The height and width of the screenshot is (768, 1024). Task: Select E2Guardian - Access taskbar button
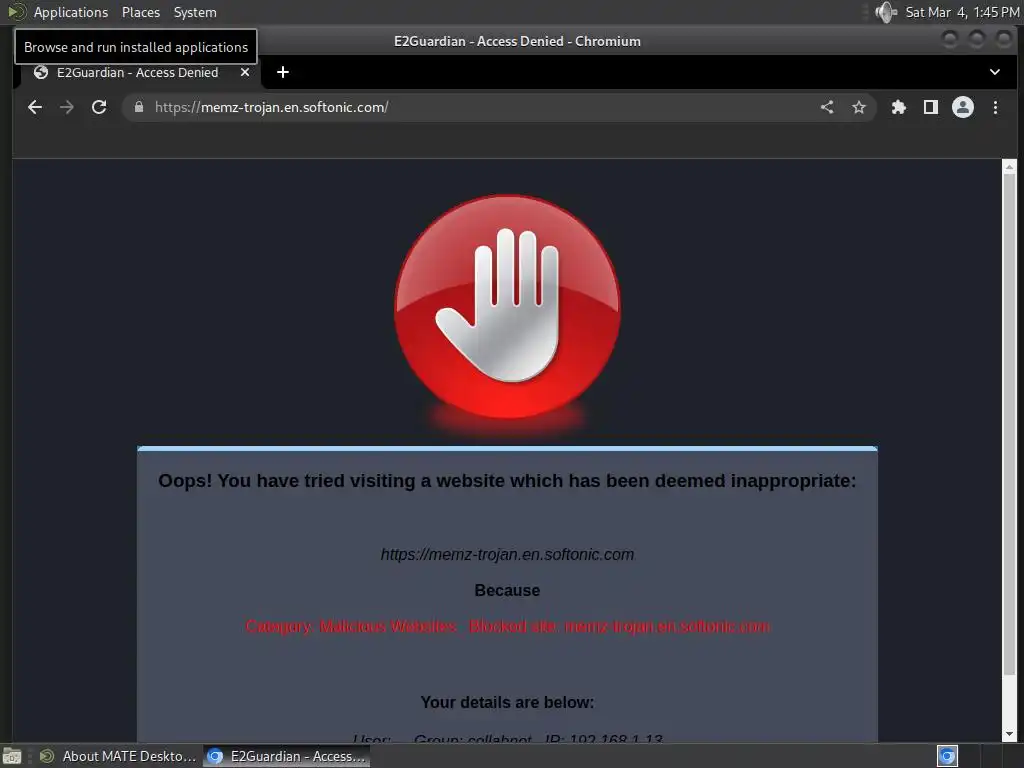click(286, 756)
